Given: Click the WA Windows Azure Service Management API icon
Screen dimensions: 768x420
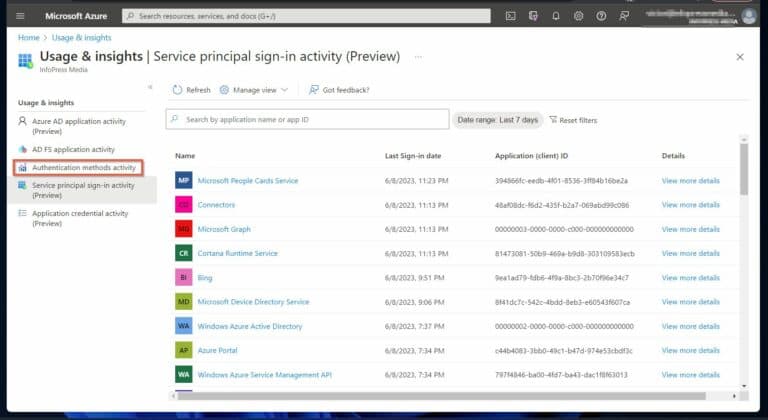Looking at the screenshot, I should click(184, 374).
